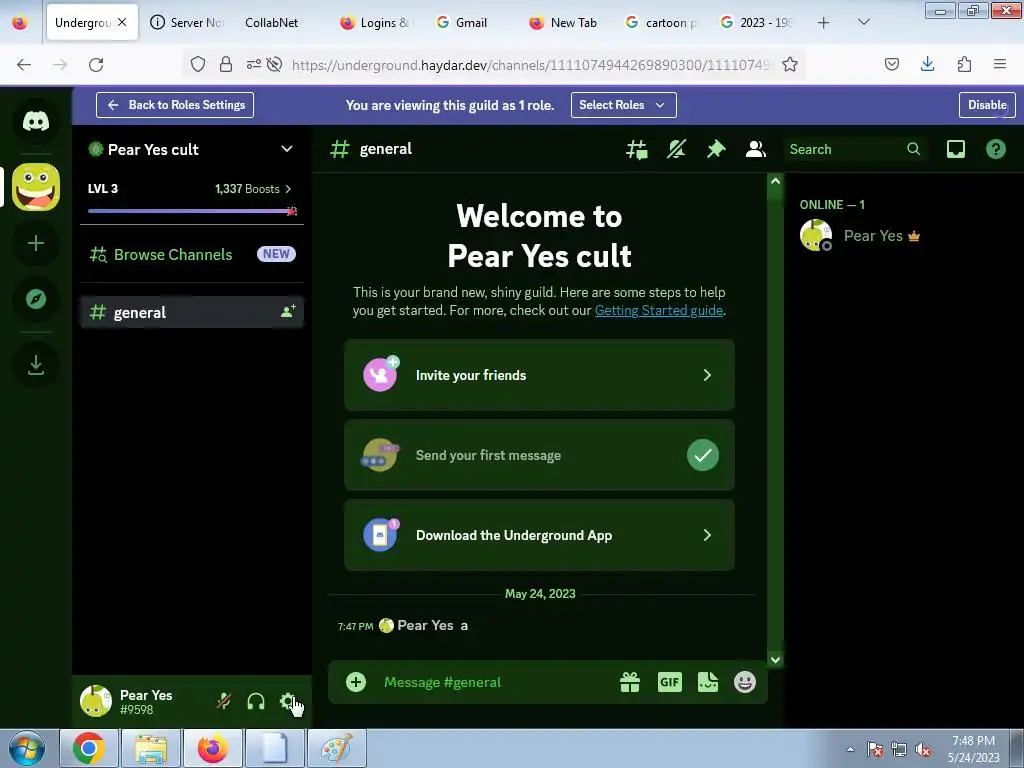Open the sticker picker icon

(707, 682)
